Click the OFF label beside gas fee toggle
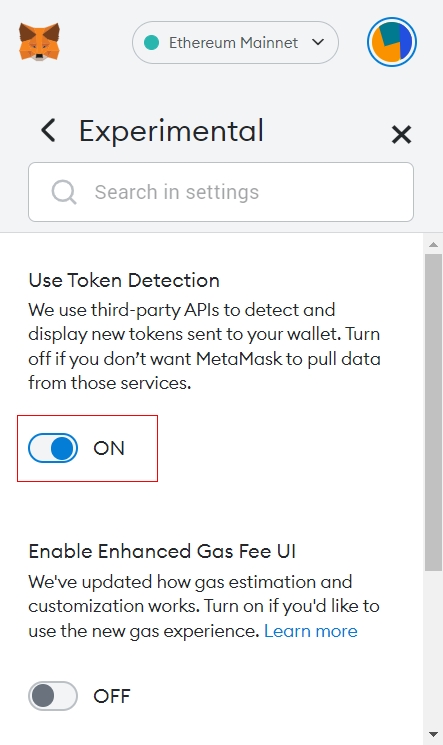The height and width of the screenshot is (745, 443). tap(112, 696)
